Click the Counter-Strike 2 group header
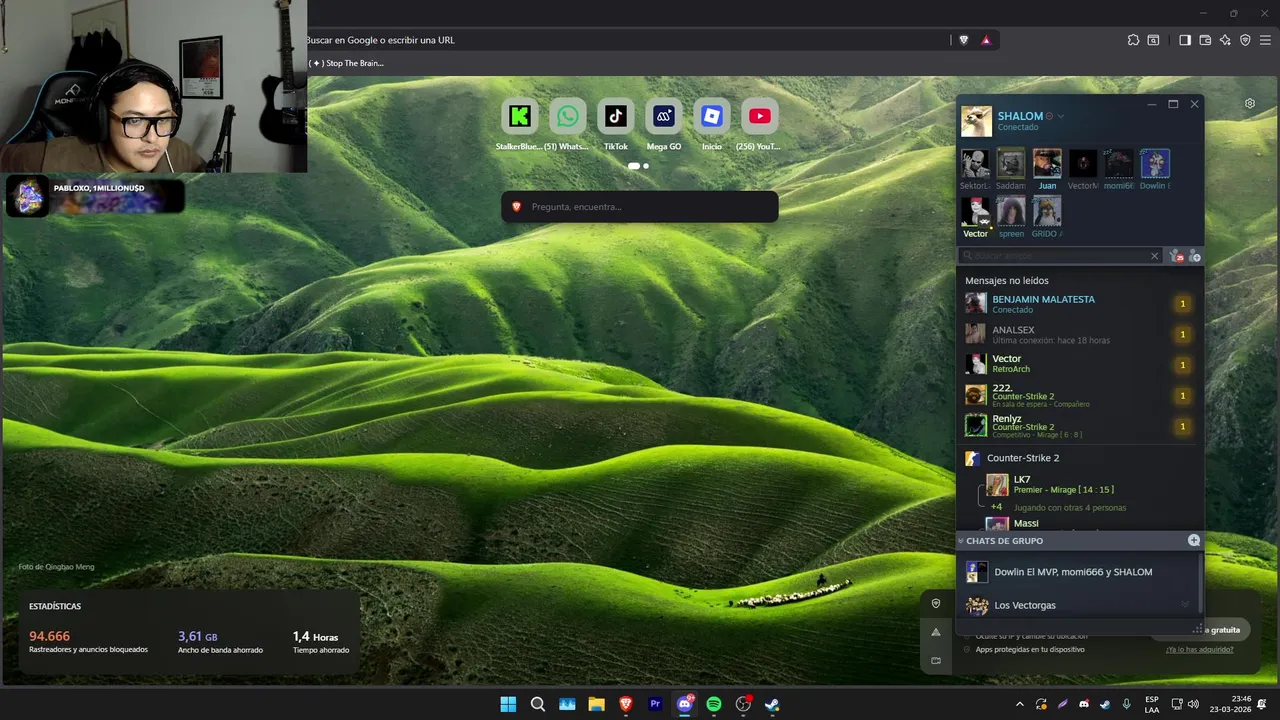This screenshot has height=720, width=1280. pos(1079,458)
